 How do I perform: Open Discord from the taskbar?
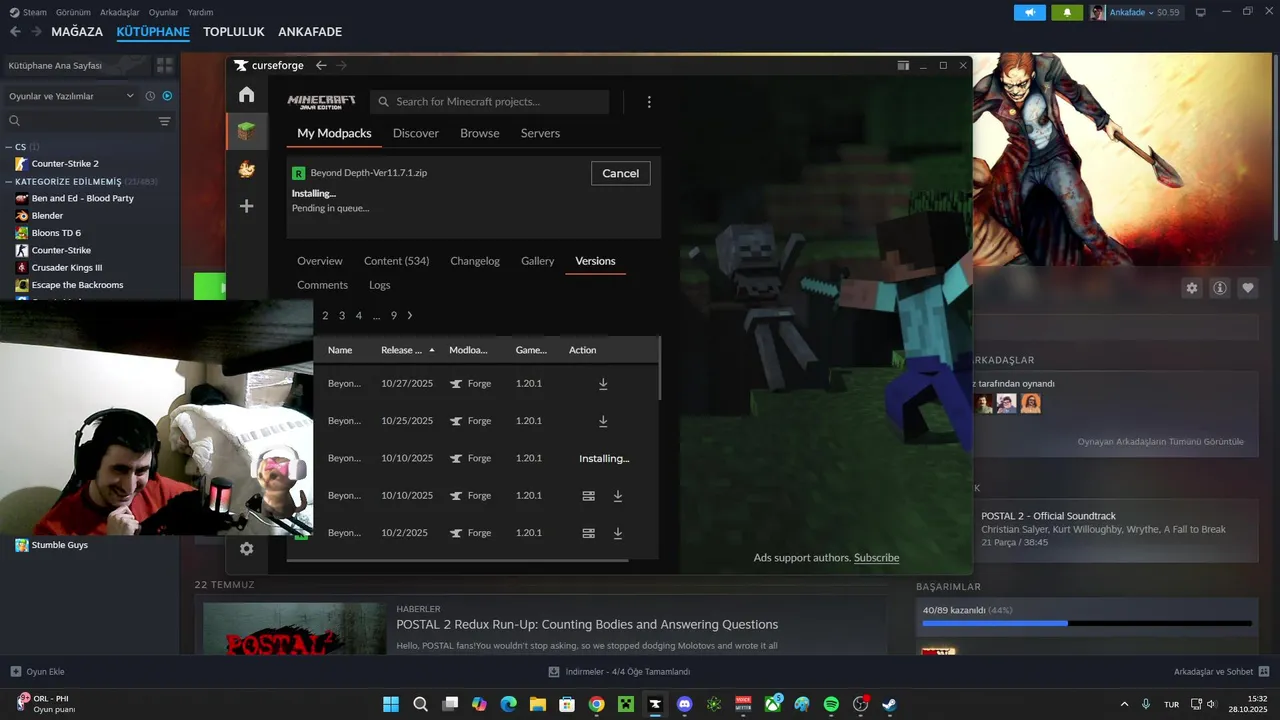(x=684, y=704)
